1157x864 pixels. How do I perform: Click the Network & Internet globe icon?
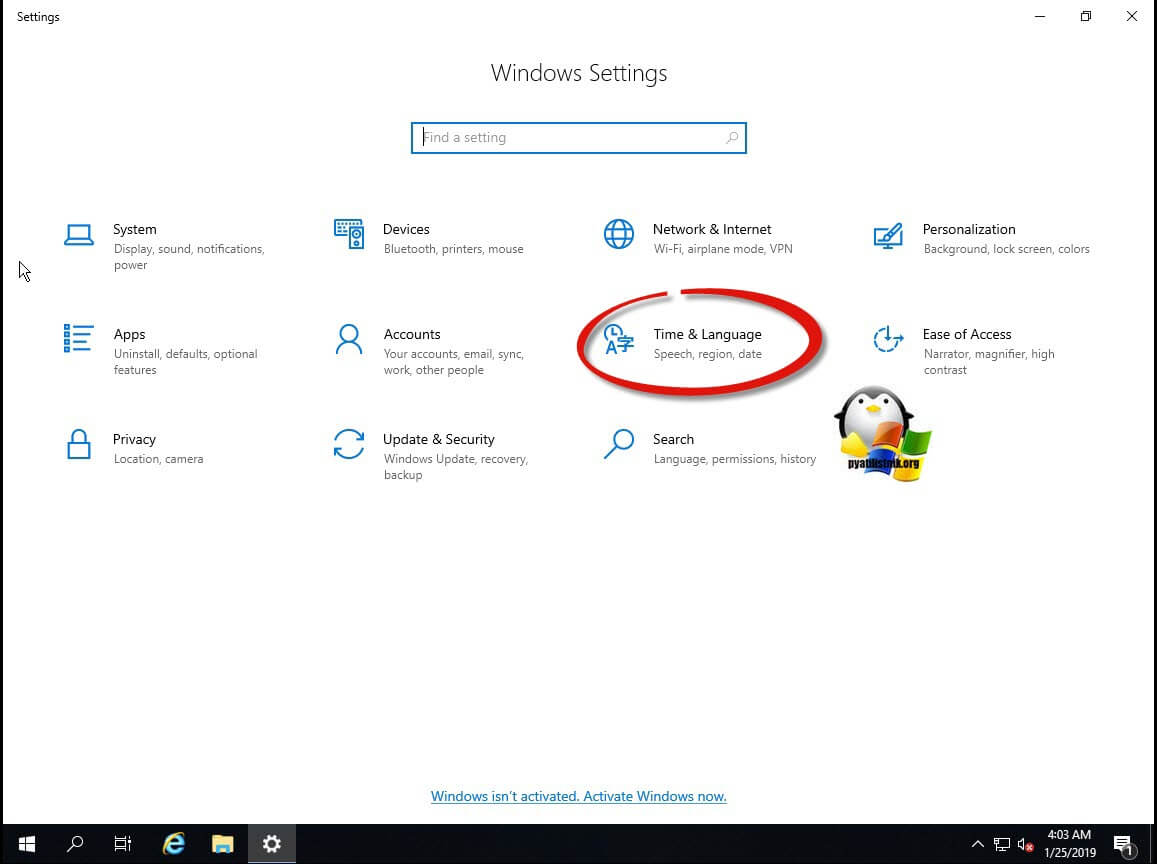point(619,234)
